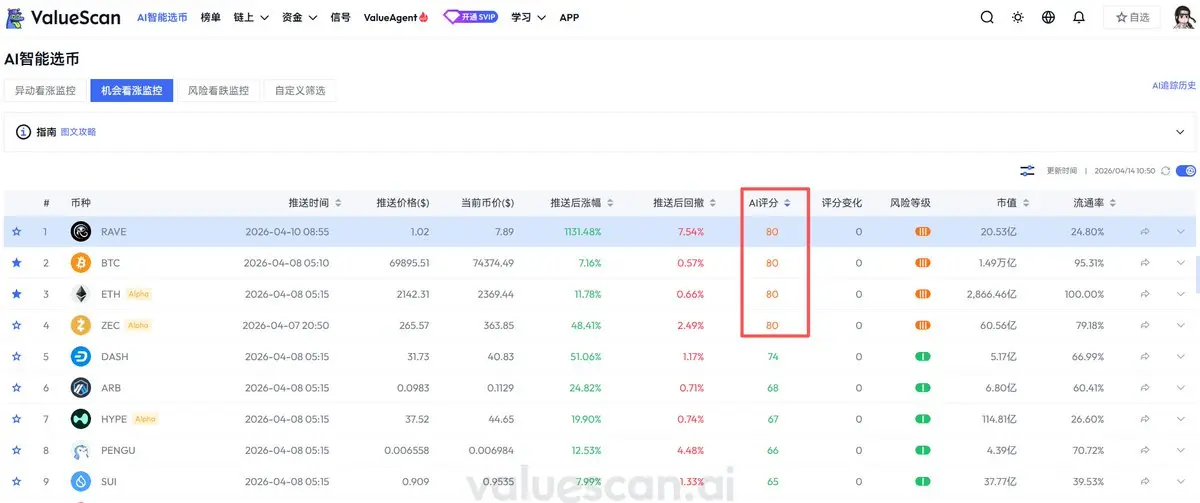Open language globe icon
This screenshot has height=503, width=1200.
pos(1048,17)
